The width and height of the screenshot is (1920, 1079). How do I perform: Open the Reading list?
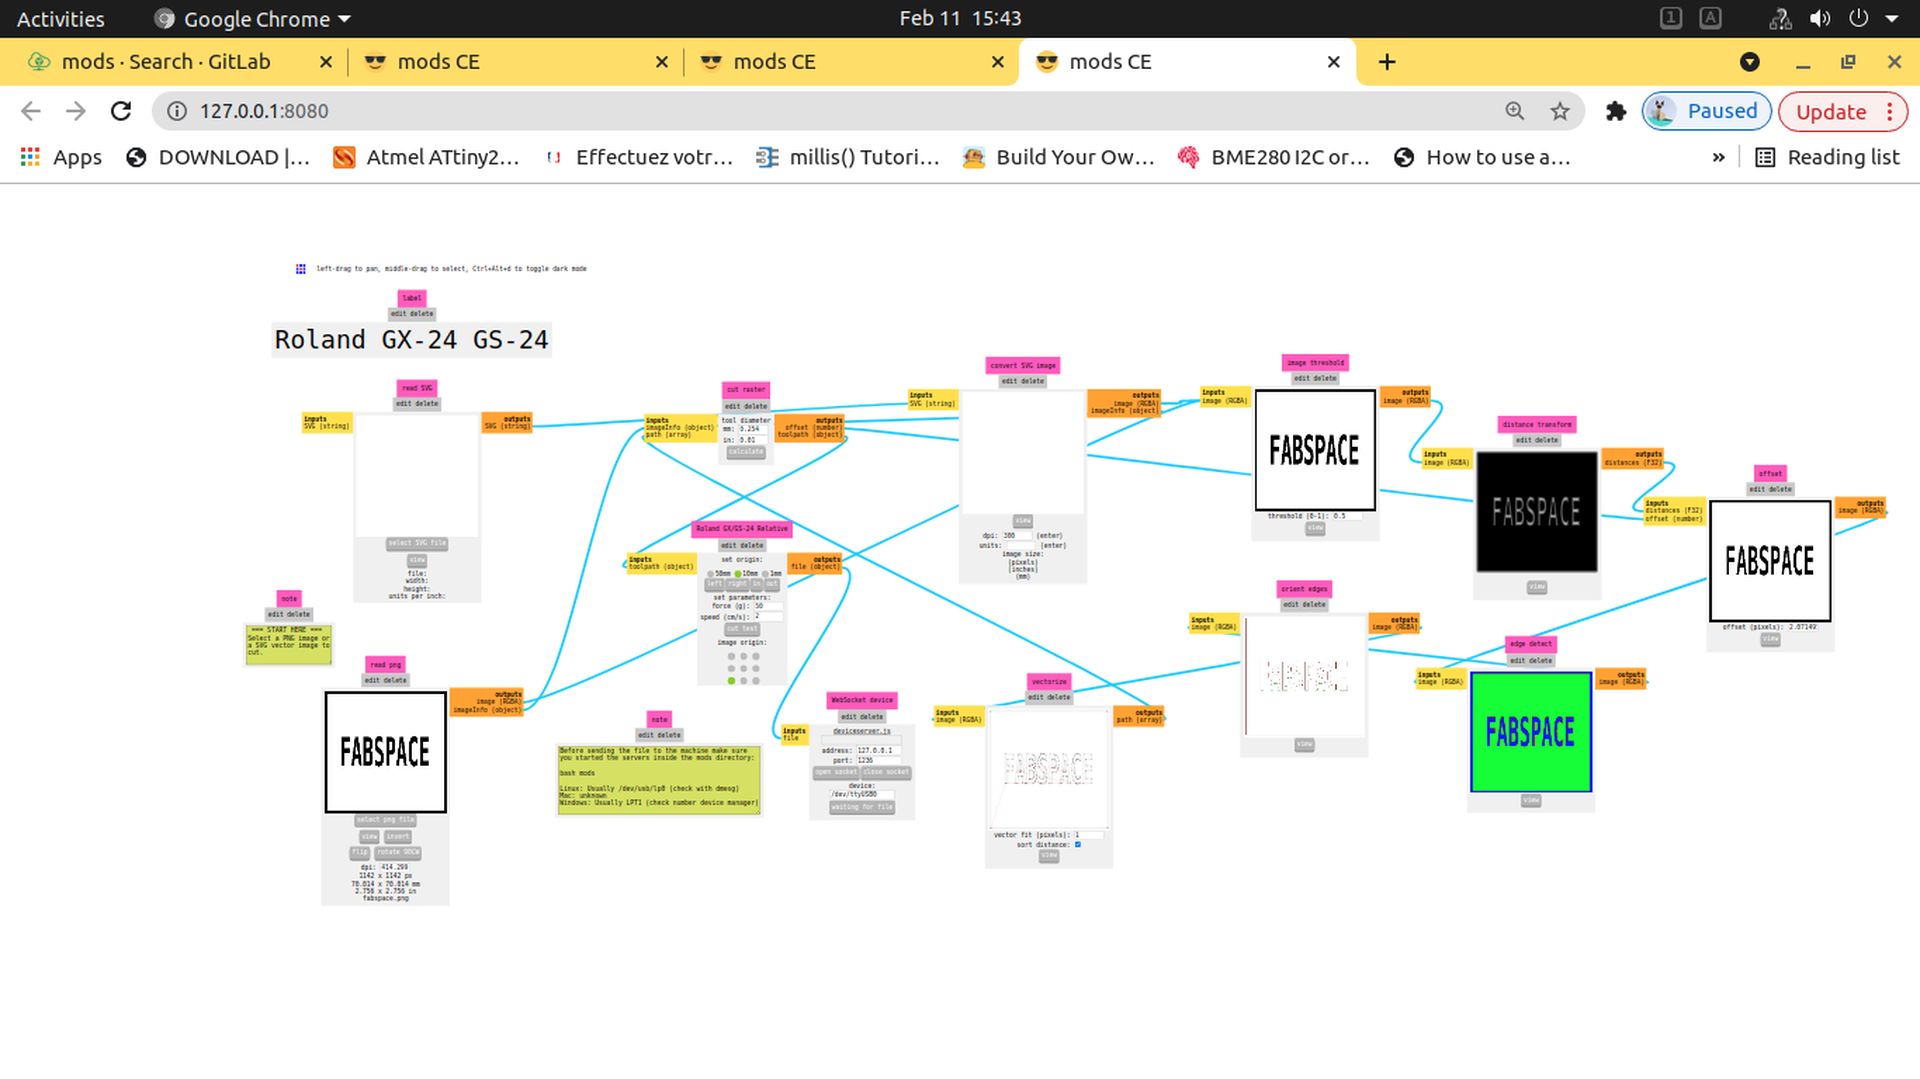[1827, 157]
